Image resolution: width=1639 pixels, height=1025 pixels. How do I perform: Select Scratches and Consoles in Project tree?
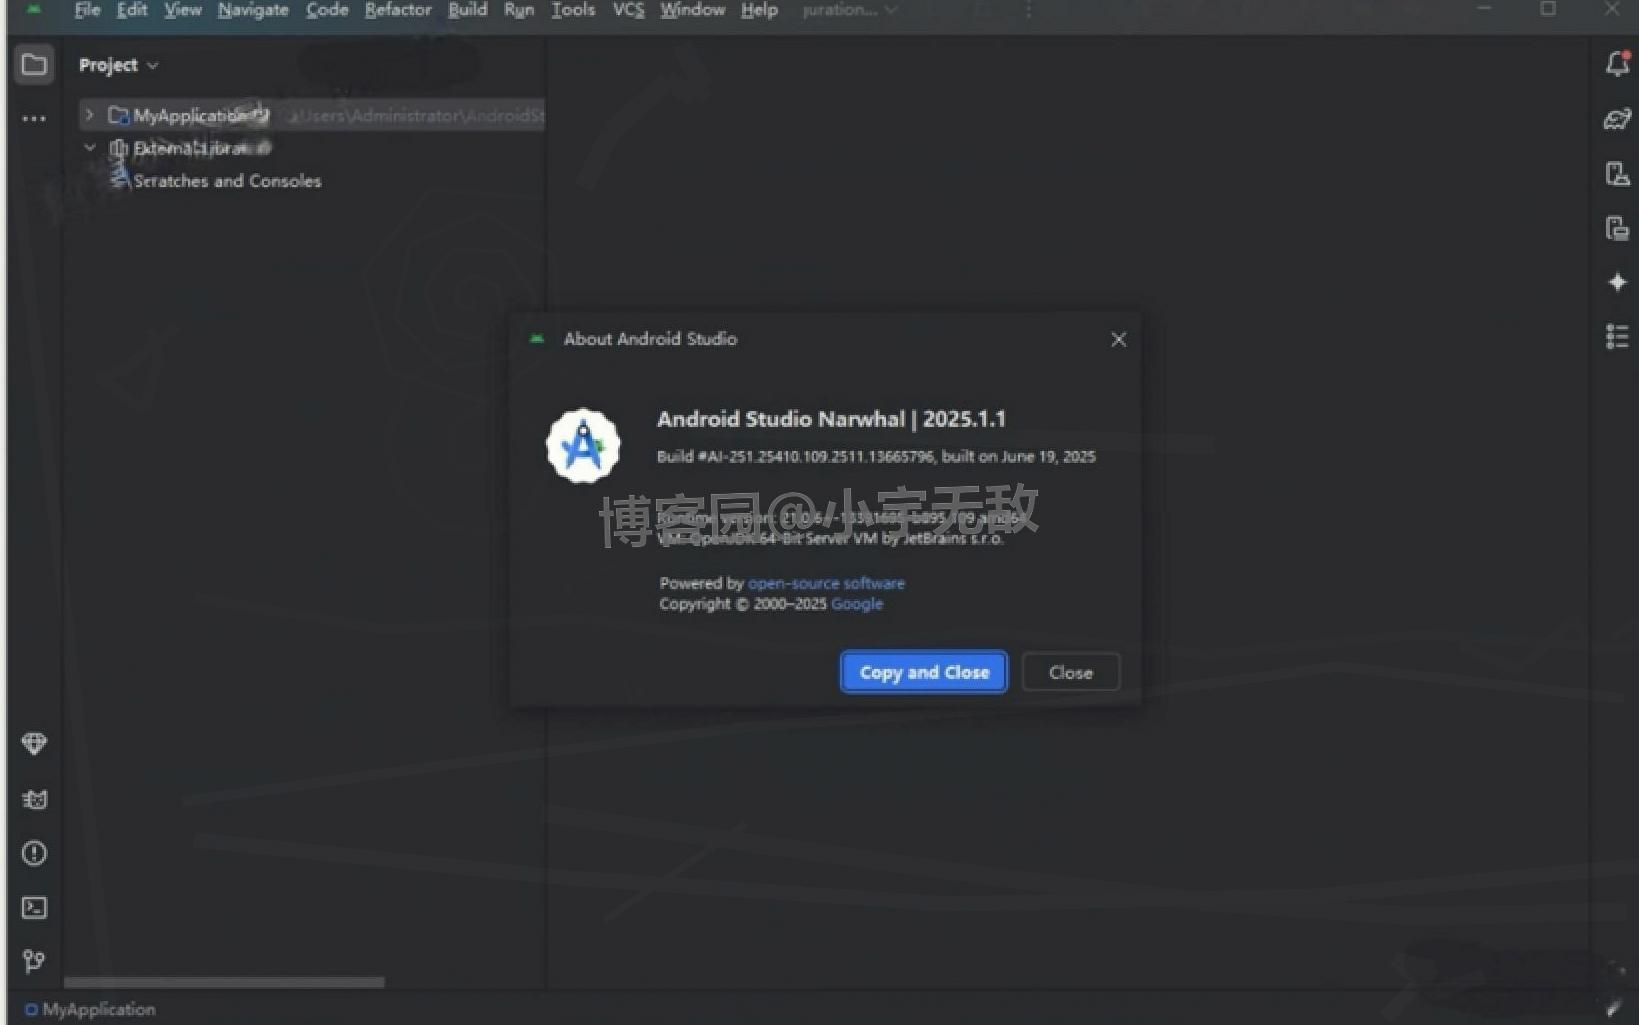(228, 181)
